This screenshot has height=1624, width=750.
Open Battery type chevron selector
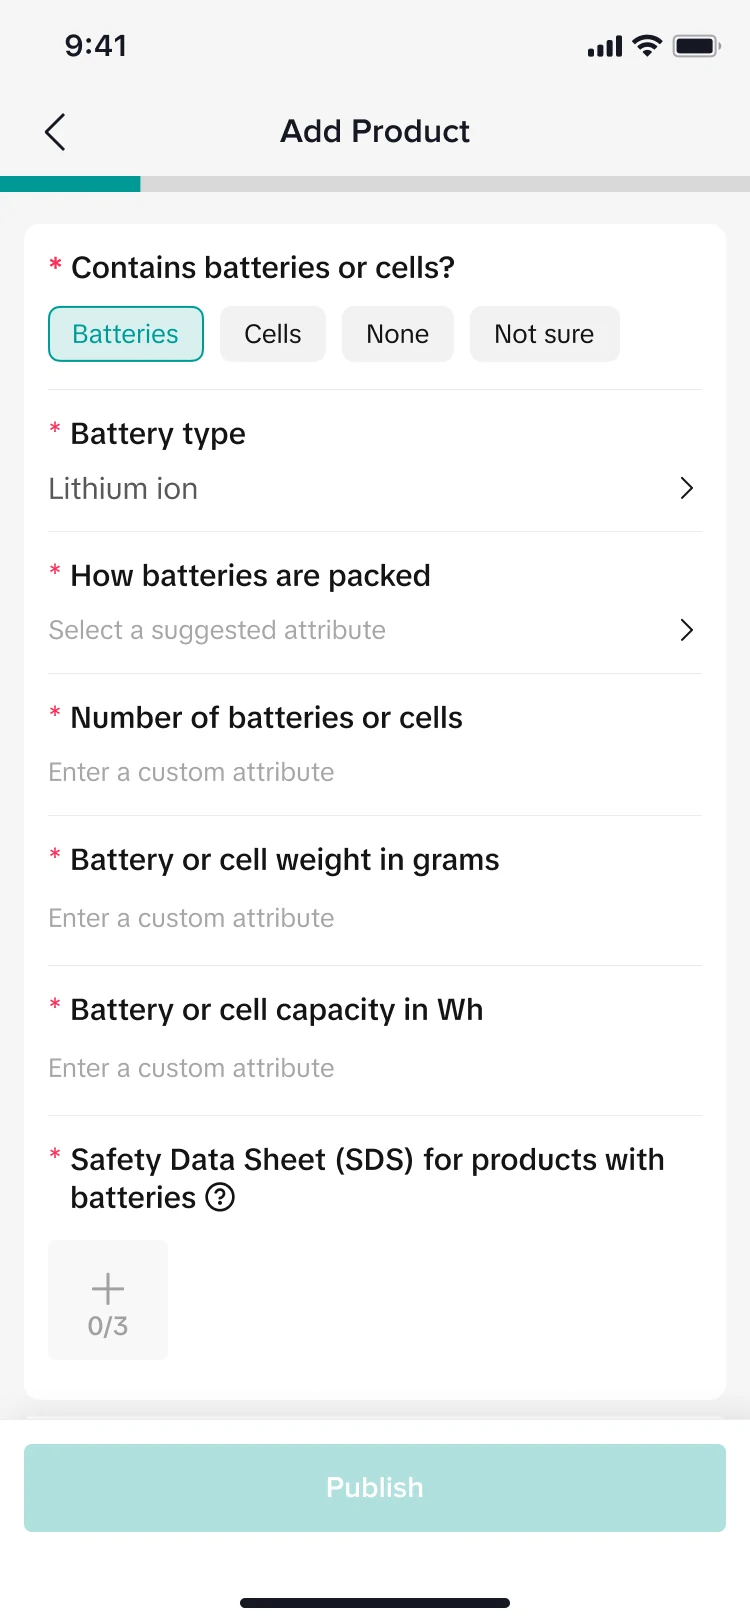point(686,488)
